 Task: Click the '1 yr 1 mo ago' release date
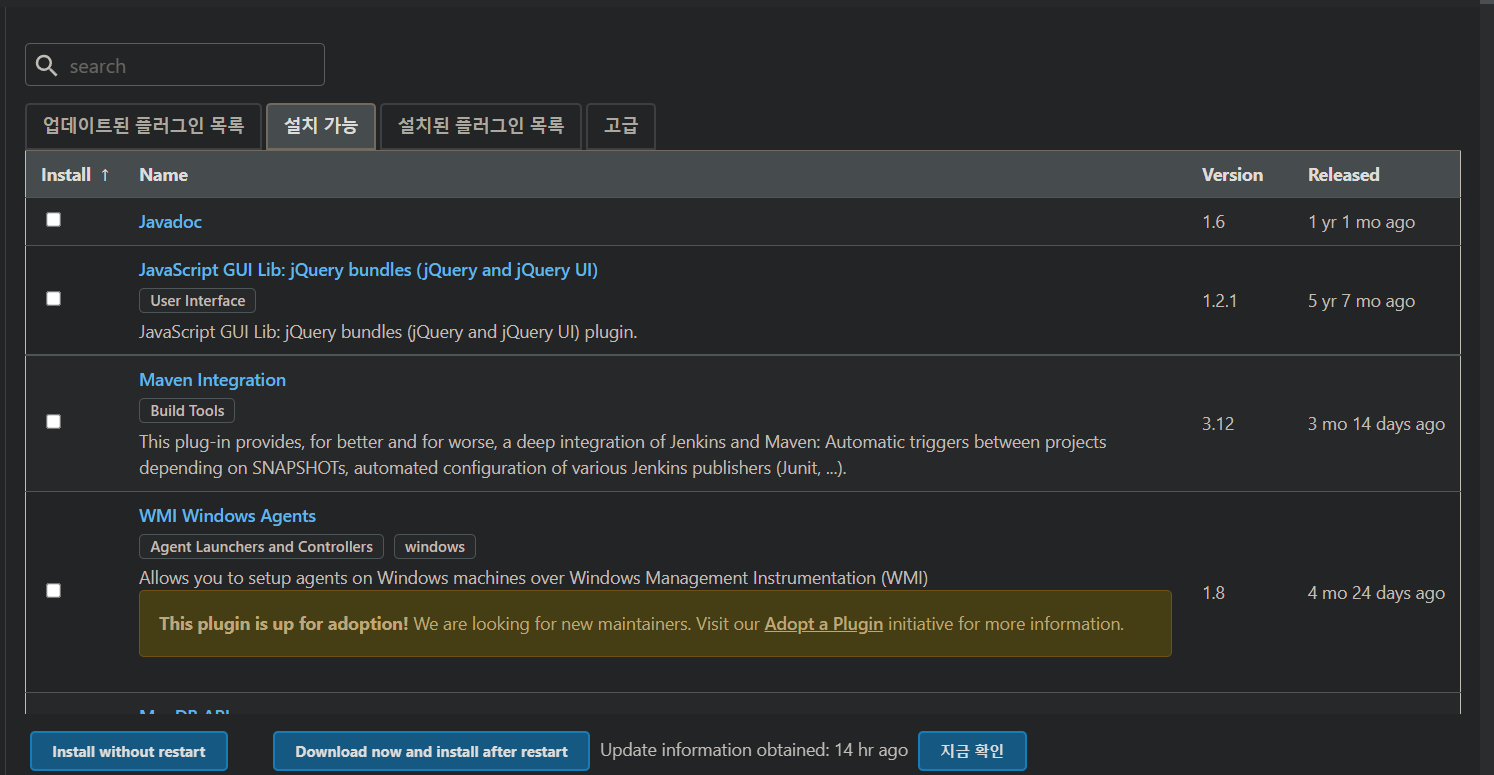1361,222
